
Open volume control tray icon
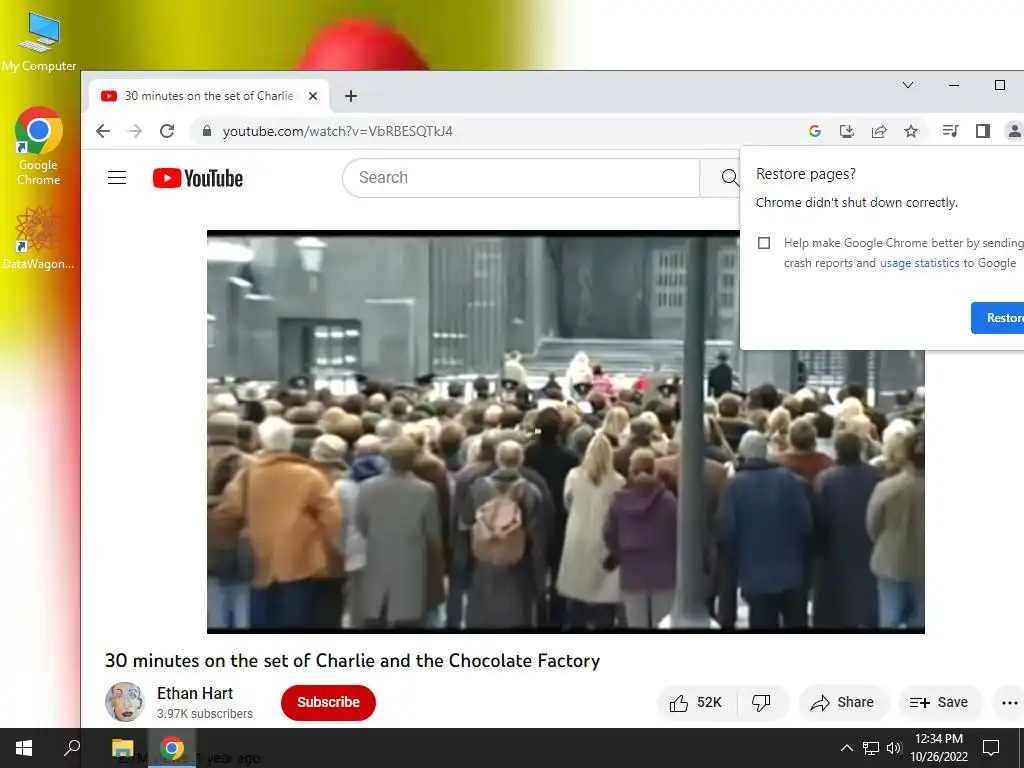tap(894, 748)
